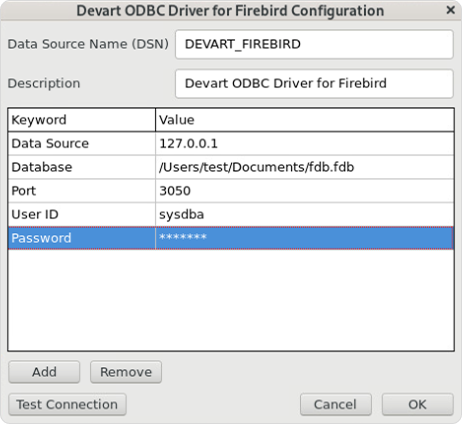Screen dimensions: 462x424
Task: Select the Keyword column header
Action: (x=82, y=120)
